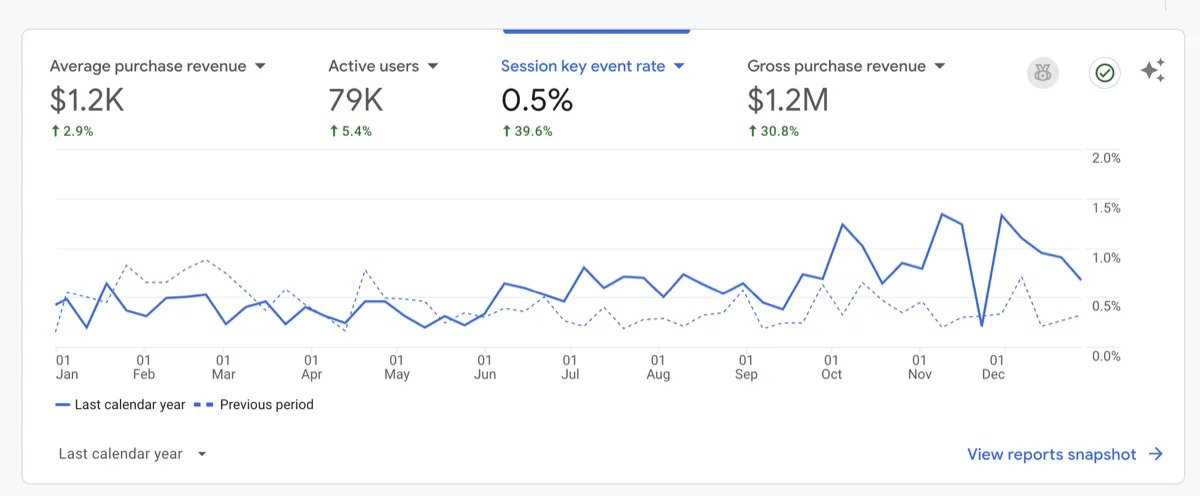Click the sharp dip before 01 Dec

(982, 325)
